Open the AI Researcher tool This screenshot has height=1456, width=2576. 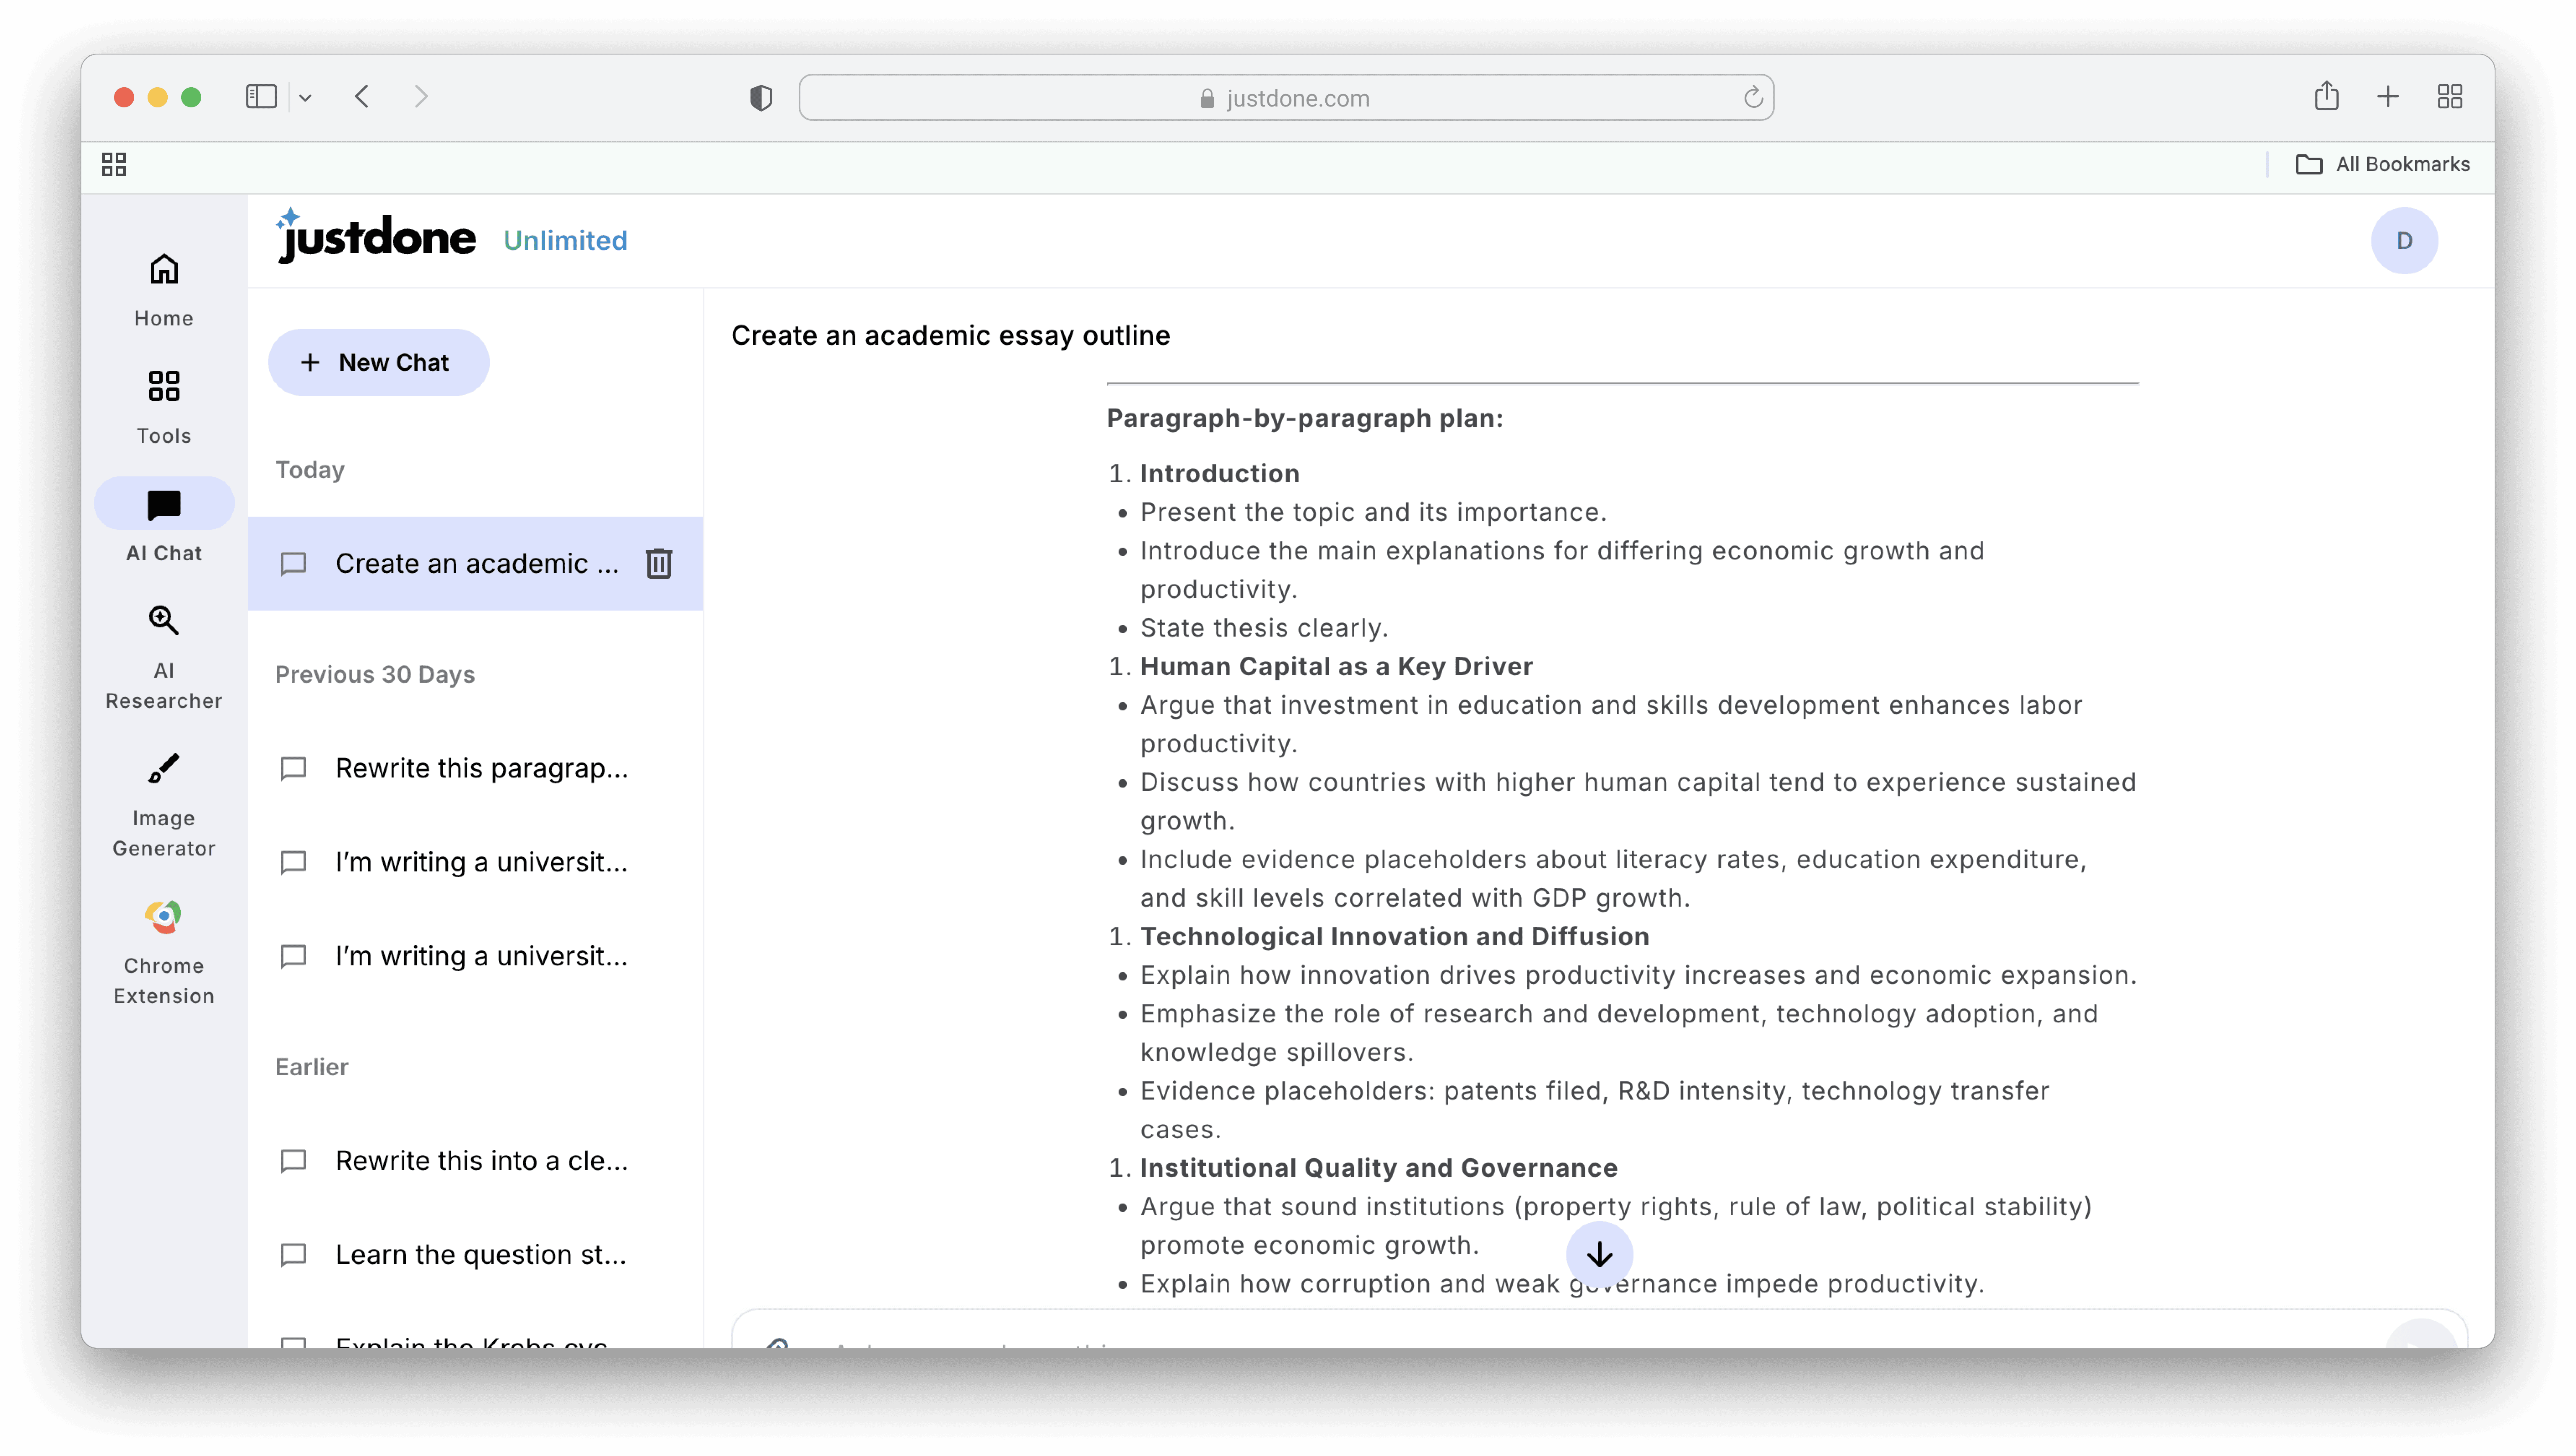pyautogui.click(x=164, y=655)
